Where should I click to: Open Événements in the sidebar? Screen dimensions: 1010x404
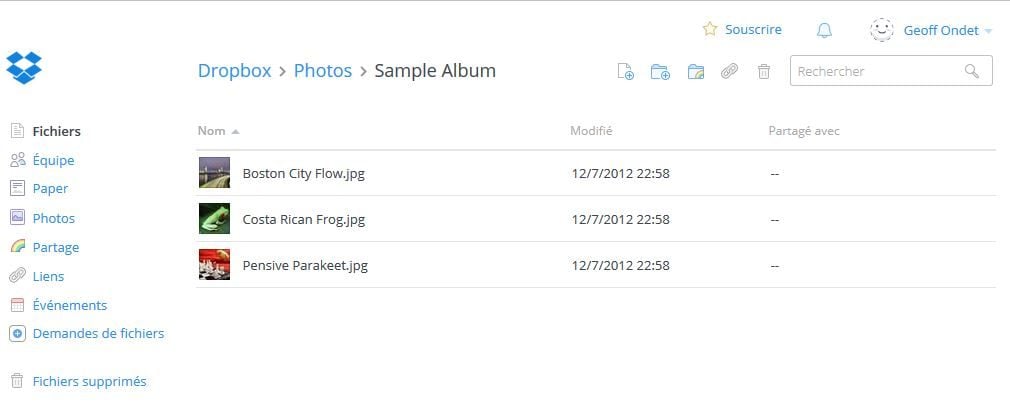69,305
